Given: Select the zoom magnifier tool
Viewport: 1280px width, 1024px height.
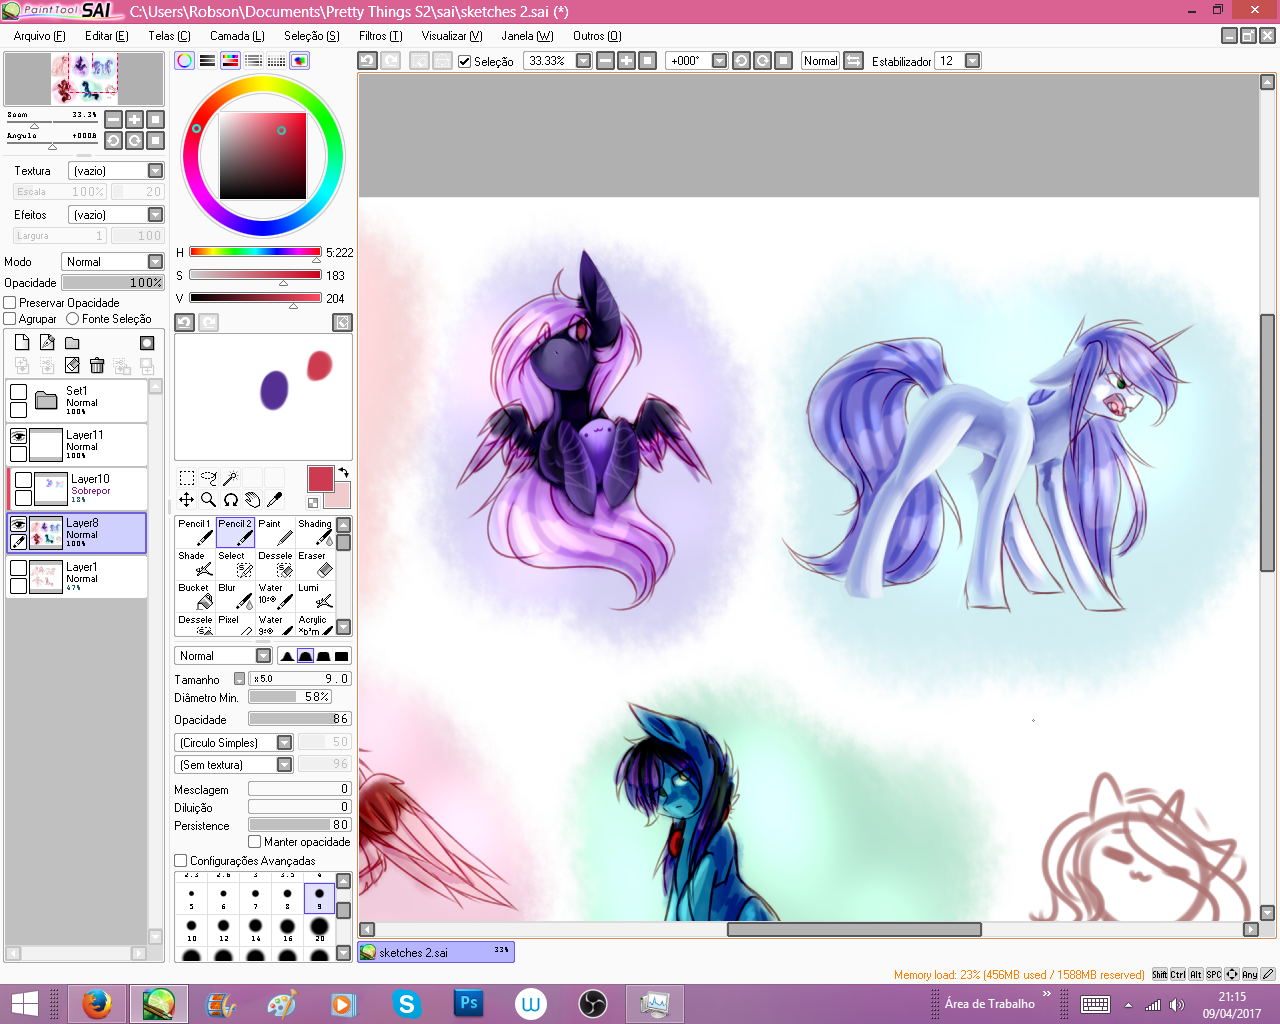Looking at the screenshot, I should pos(208,500).
